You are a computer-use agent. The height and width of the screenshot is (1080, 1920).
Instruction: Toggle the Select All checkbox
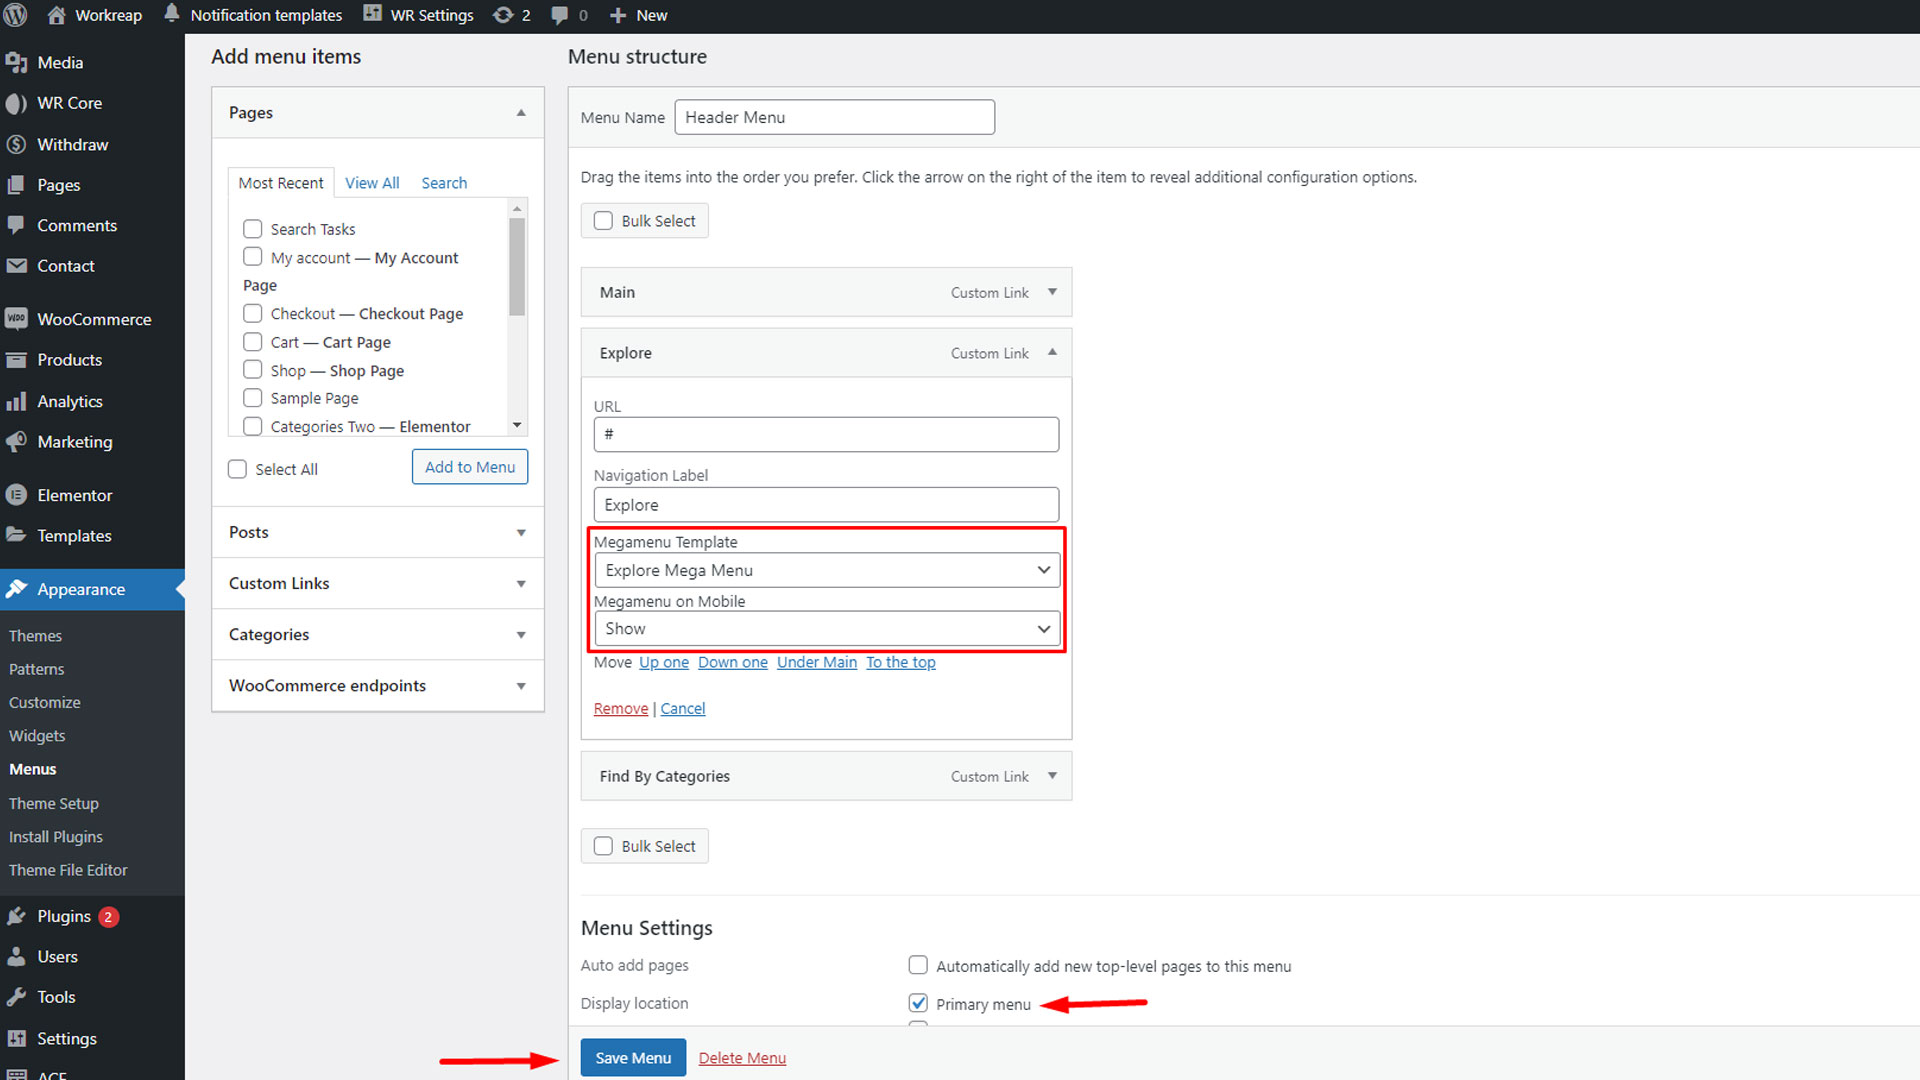(x=237, y=469)
